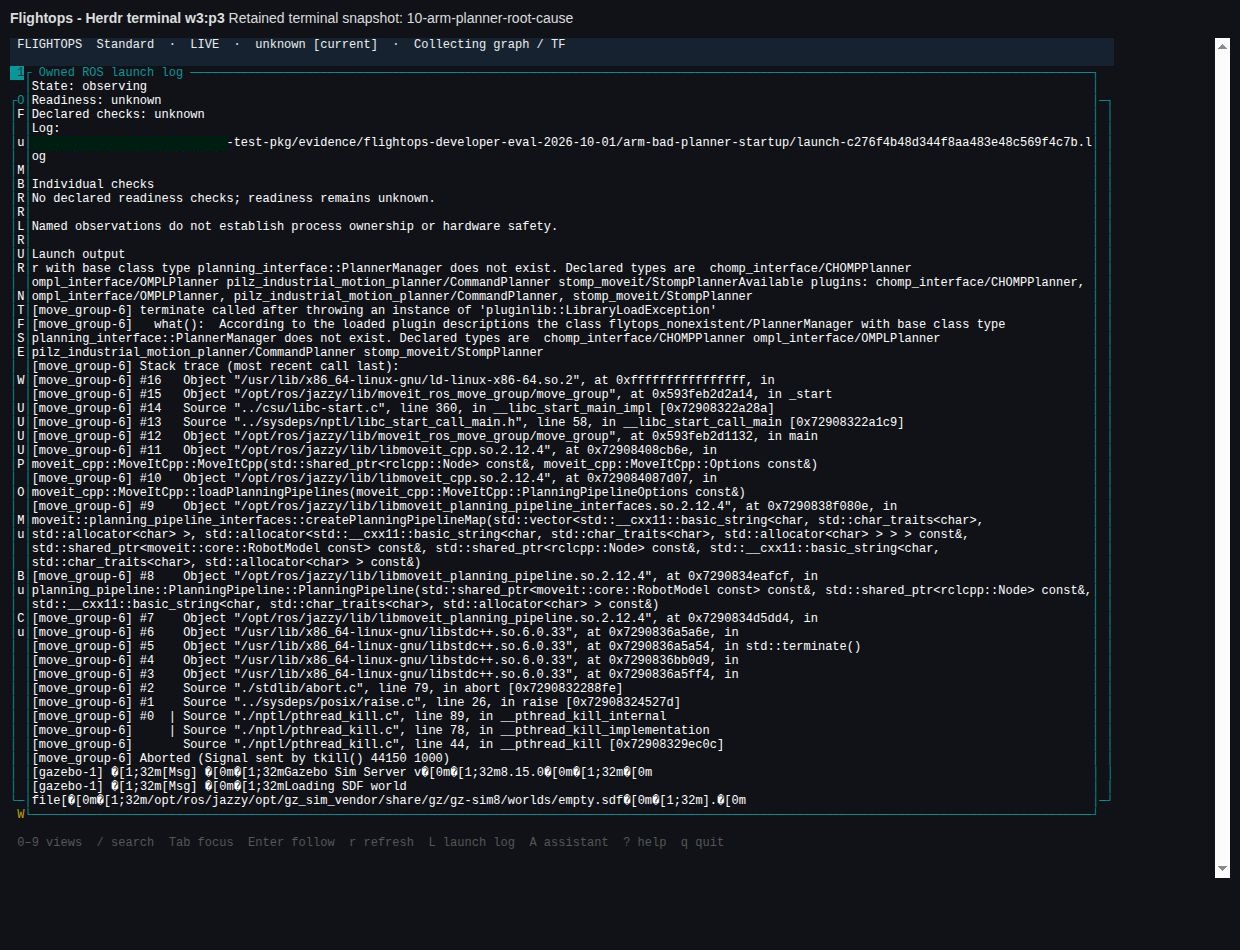Viewport: 1240px width, 950px height.
Task: Click stack frame #0 __pthread_kill_internal line
Action: [x=349, y=716]
